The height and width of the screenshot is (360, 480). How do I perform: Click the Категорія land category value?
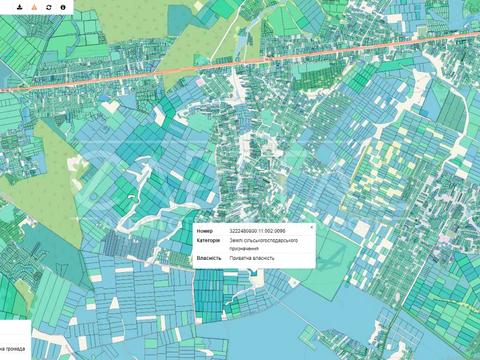click(x=263, y=244)
